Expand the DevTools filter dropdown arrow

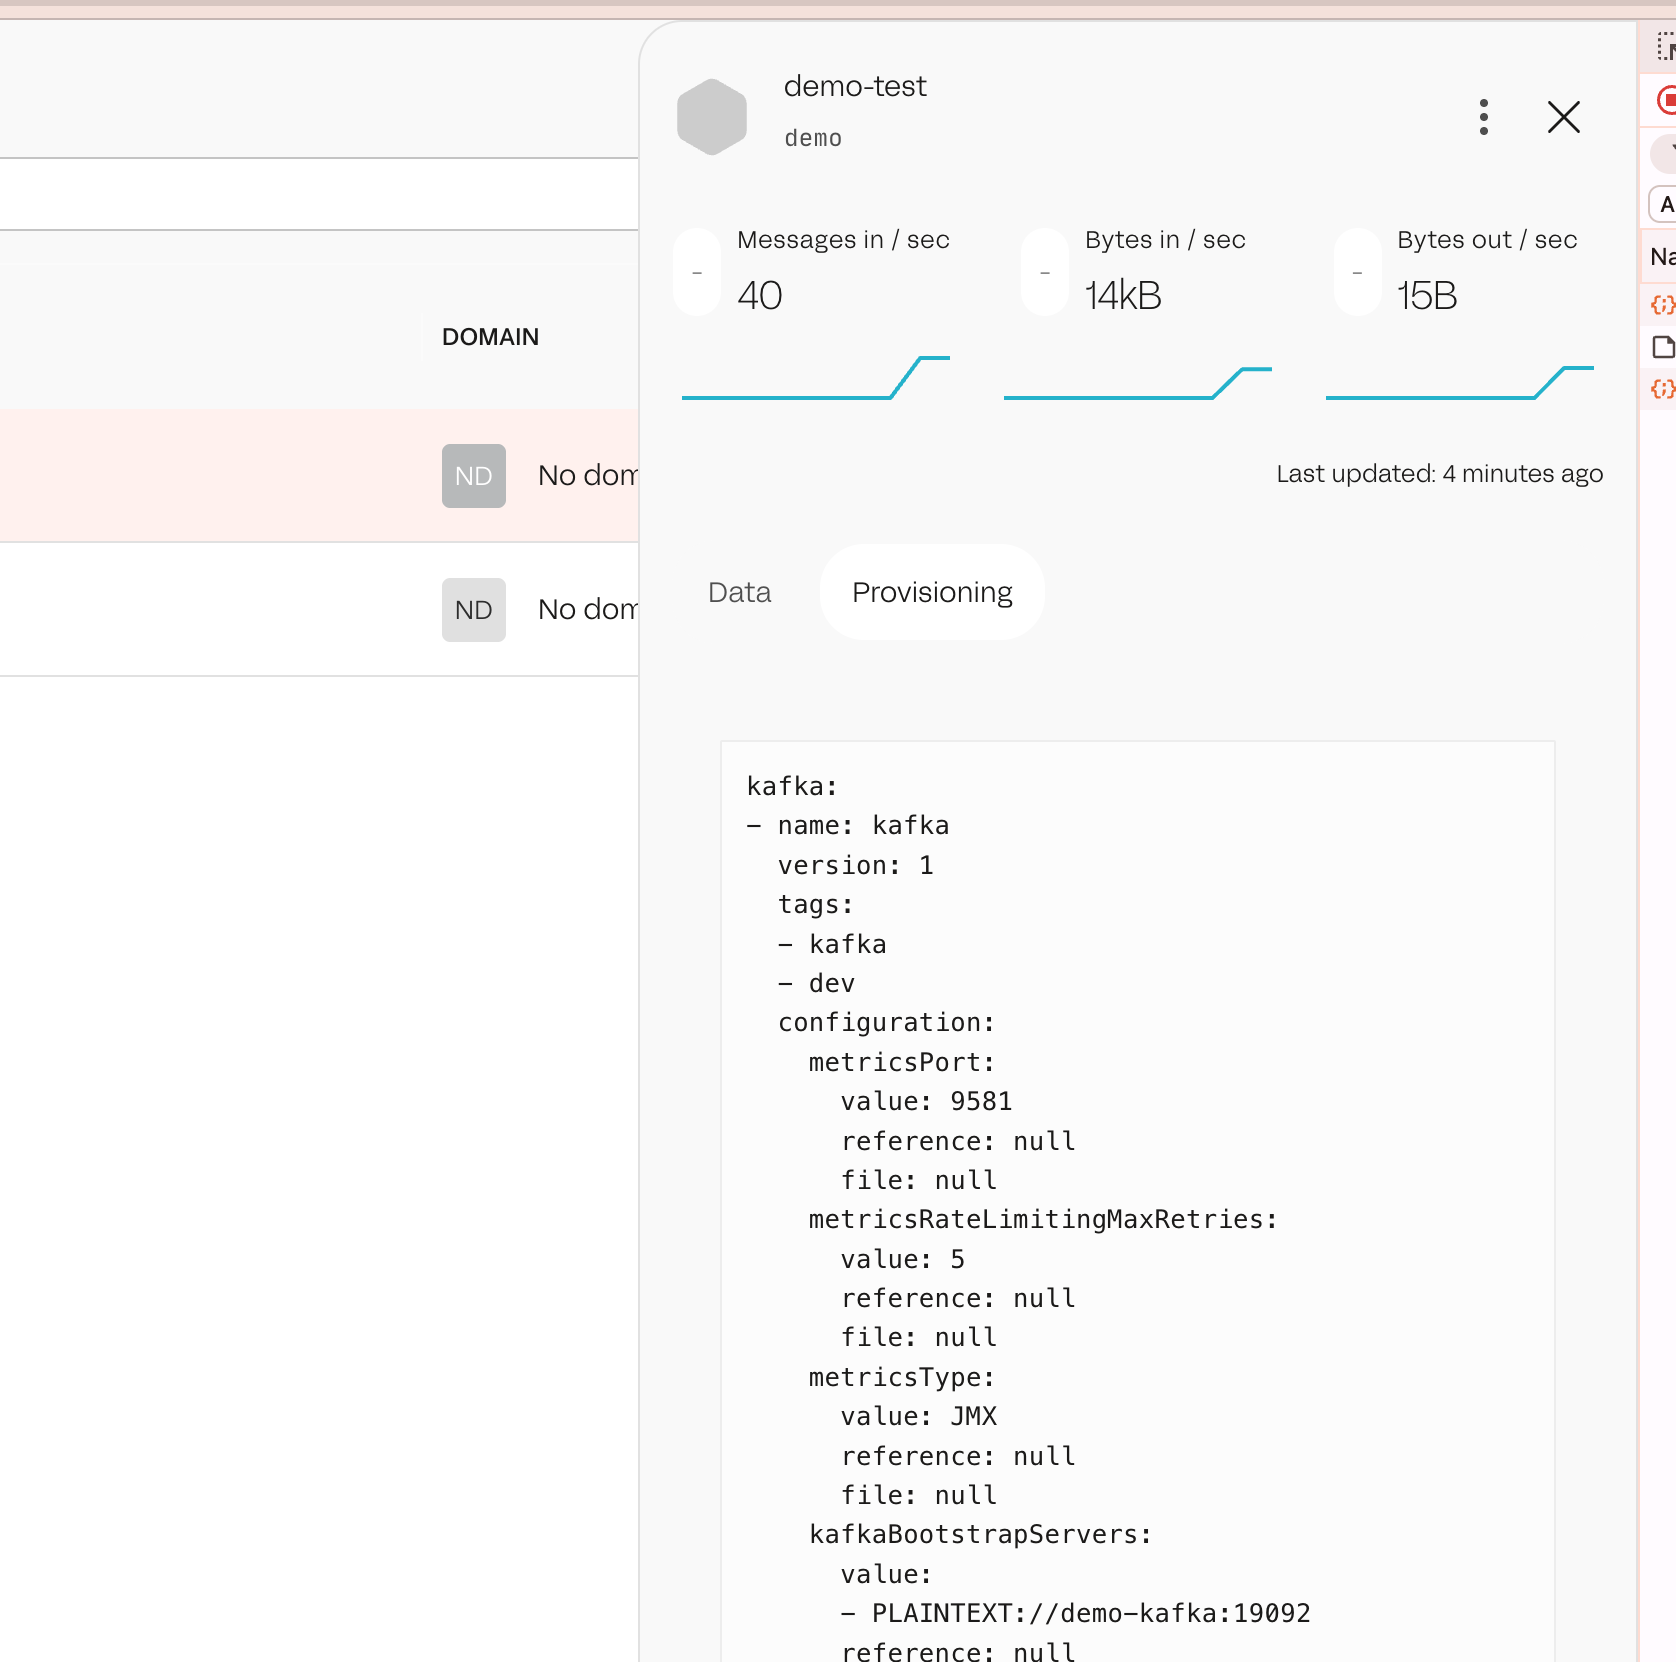[x=1668, y=151]
